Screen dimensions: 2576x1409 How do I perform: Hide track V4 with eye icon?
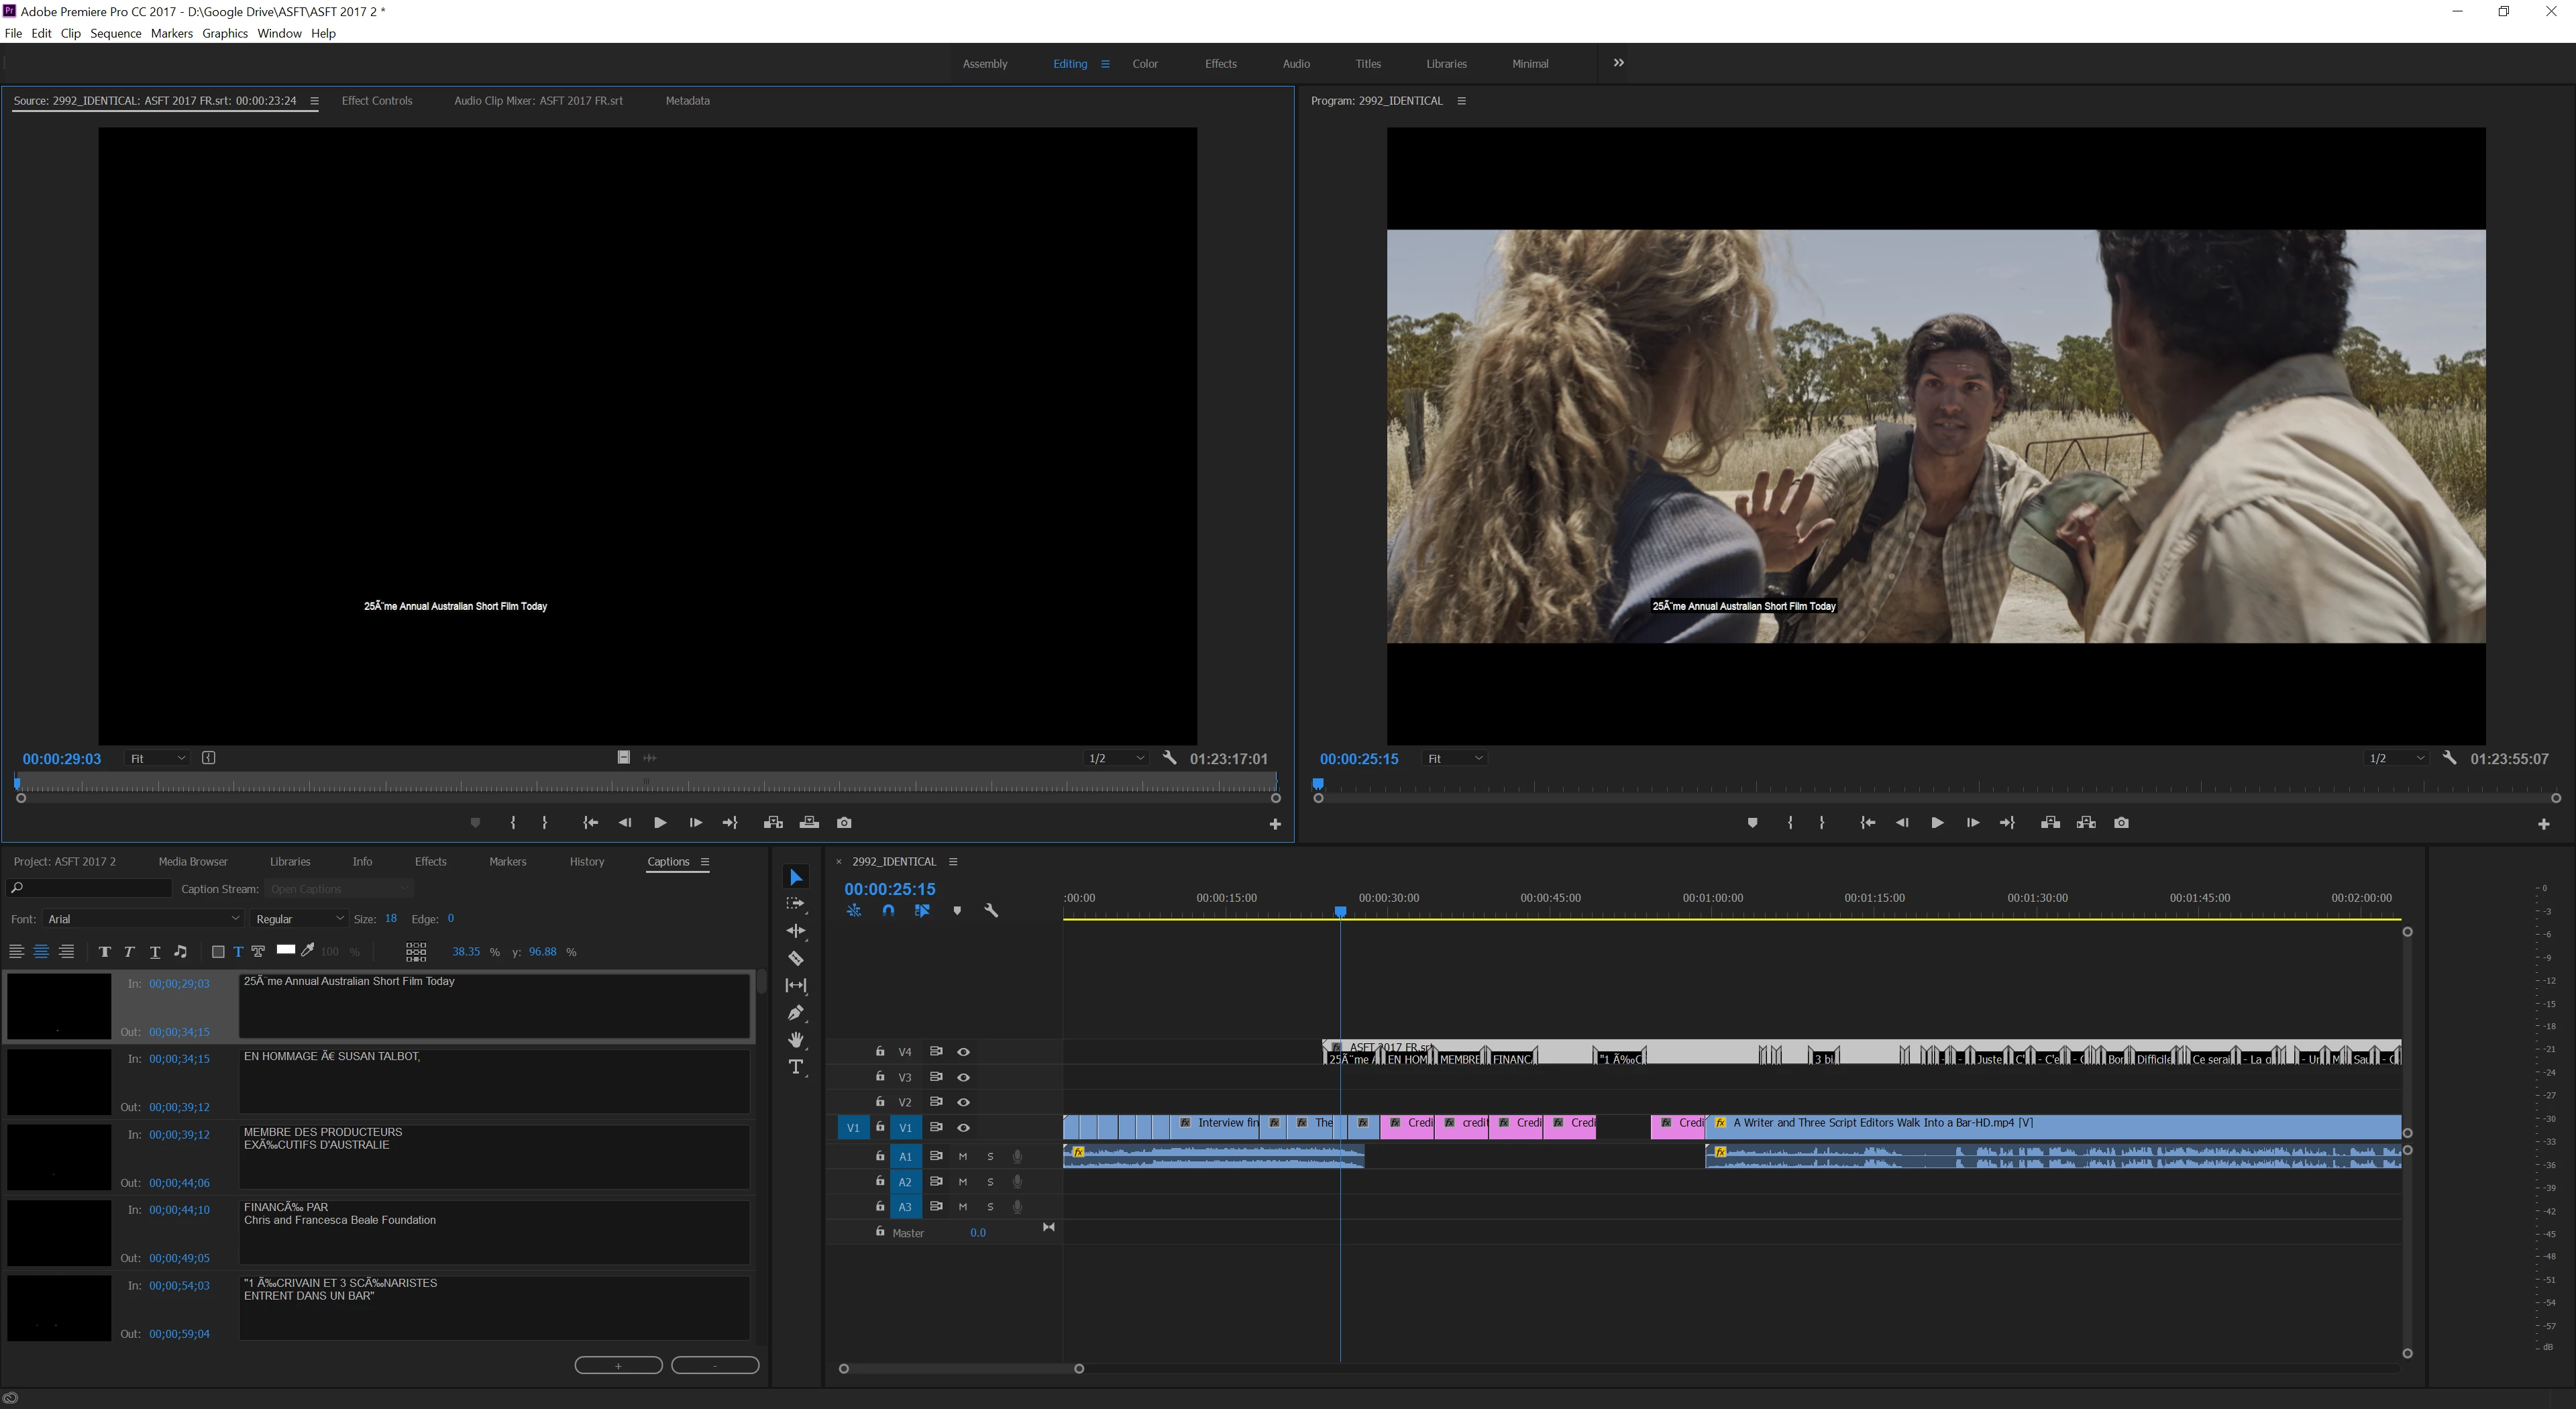963,1052
